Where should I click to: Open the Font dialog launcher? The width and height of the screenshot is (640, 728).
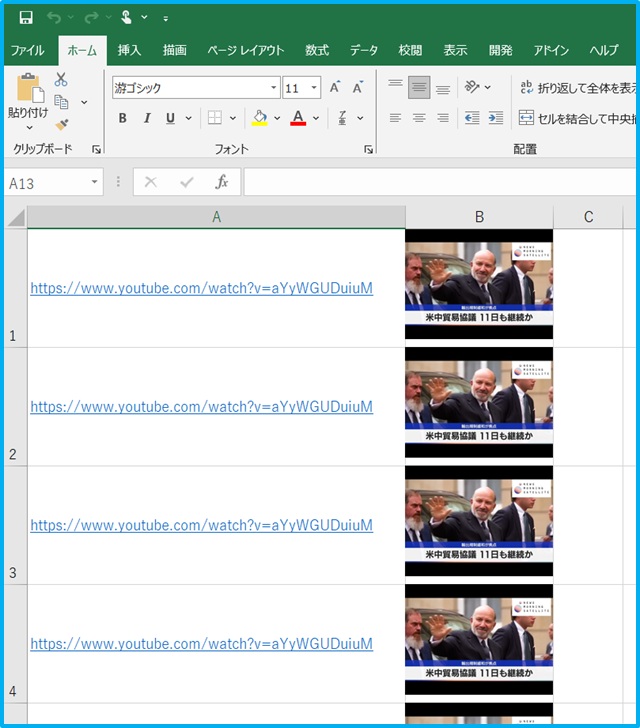368,149
